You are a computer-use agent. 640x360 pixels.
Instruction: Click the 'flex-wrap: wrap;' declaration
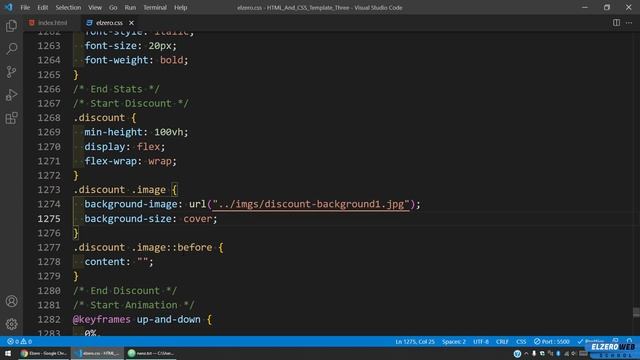tap(130, 161)
